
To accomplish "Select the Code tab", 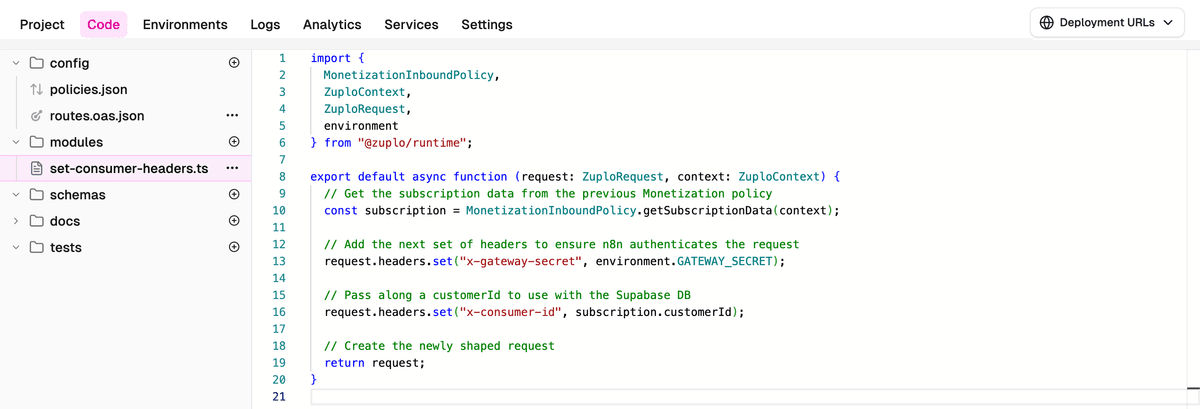I will pyautogui.click(x=104, y=24).
